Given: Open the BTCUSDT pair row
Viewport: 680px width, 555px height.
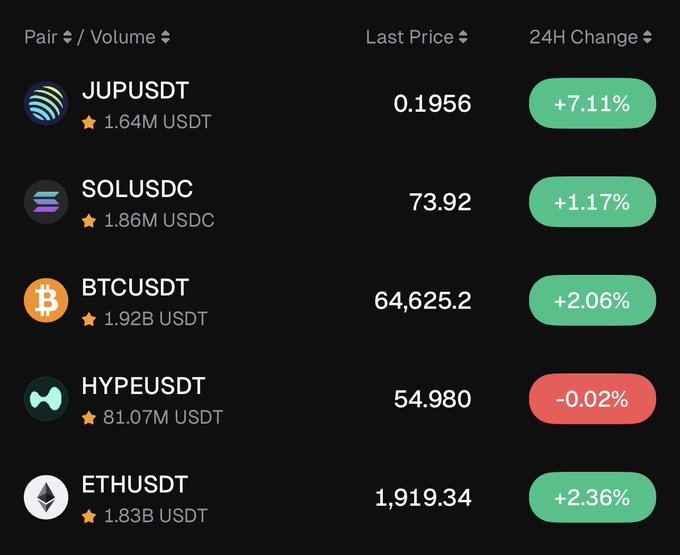Looking at the screenshot, I should [340, 300].
